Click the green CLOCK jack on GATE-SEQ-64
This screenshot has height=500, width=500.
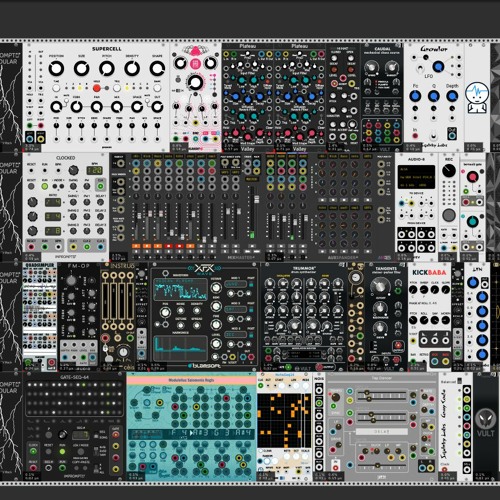[x=33, y=452]
